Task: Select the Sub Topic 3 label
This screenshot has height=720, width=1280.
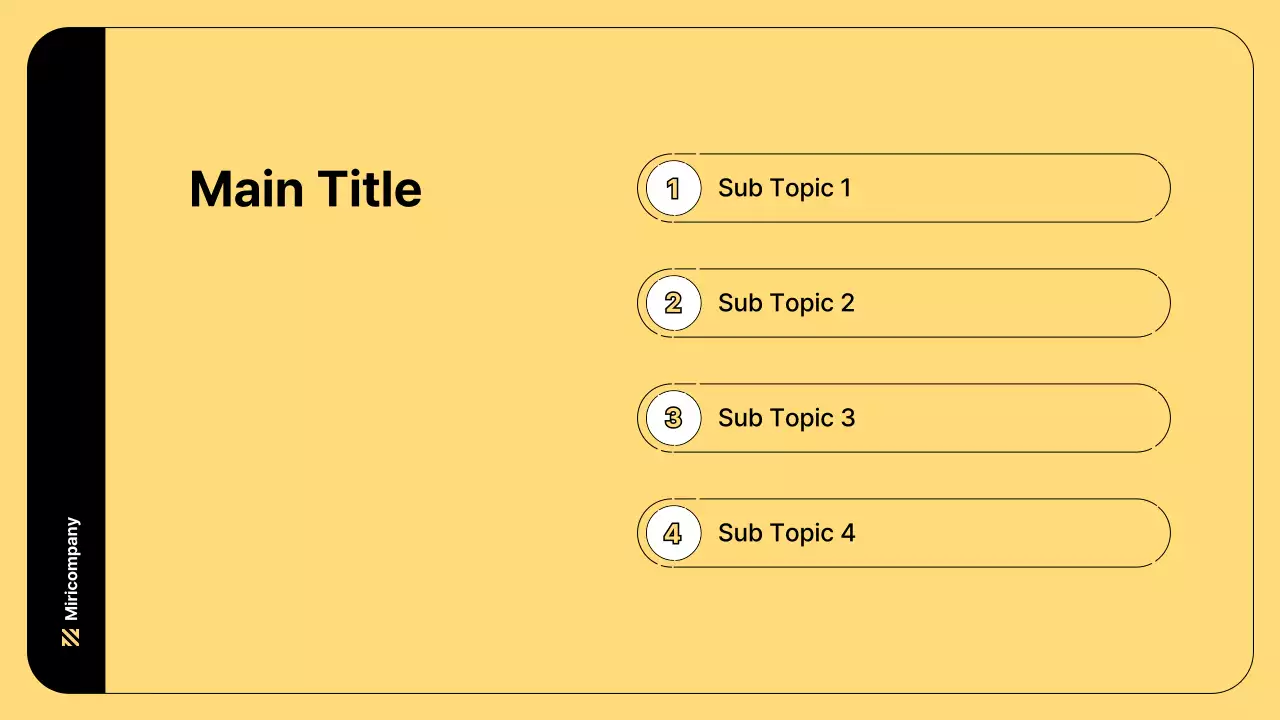Action: pos(786,418)
